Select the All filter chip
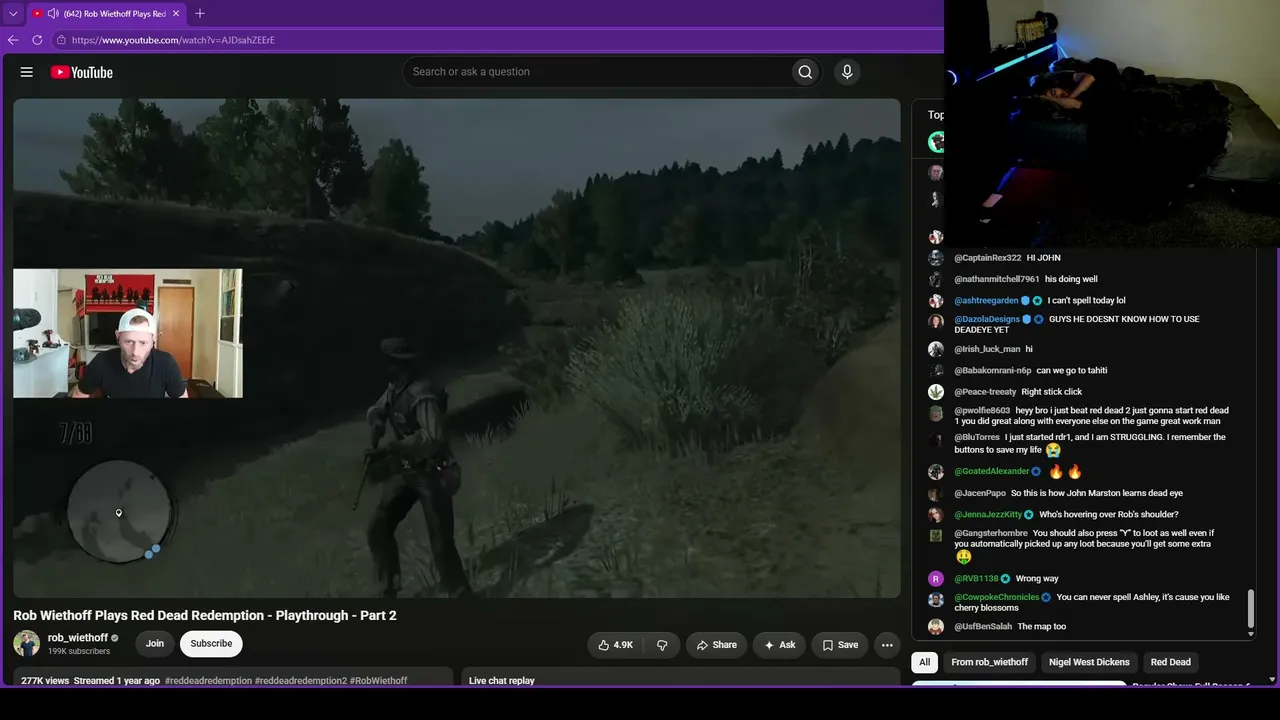Viewport: 1280px width, 720px height. (925, 662)
